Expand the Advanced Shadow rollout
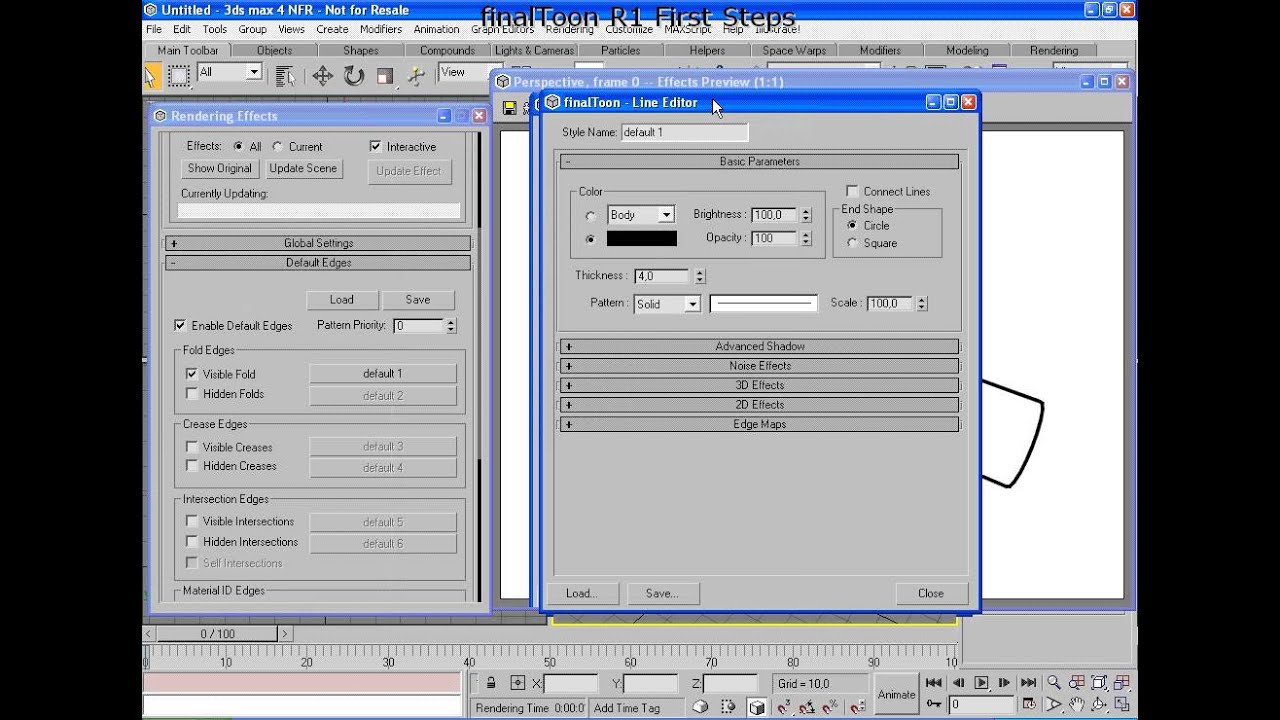The height and width of the screenshot is (720, 1280). click(759, 346)
